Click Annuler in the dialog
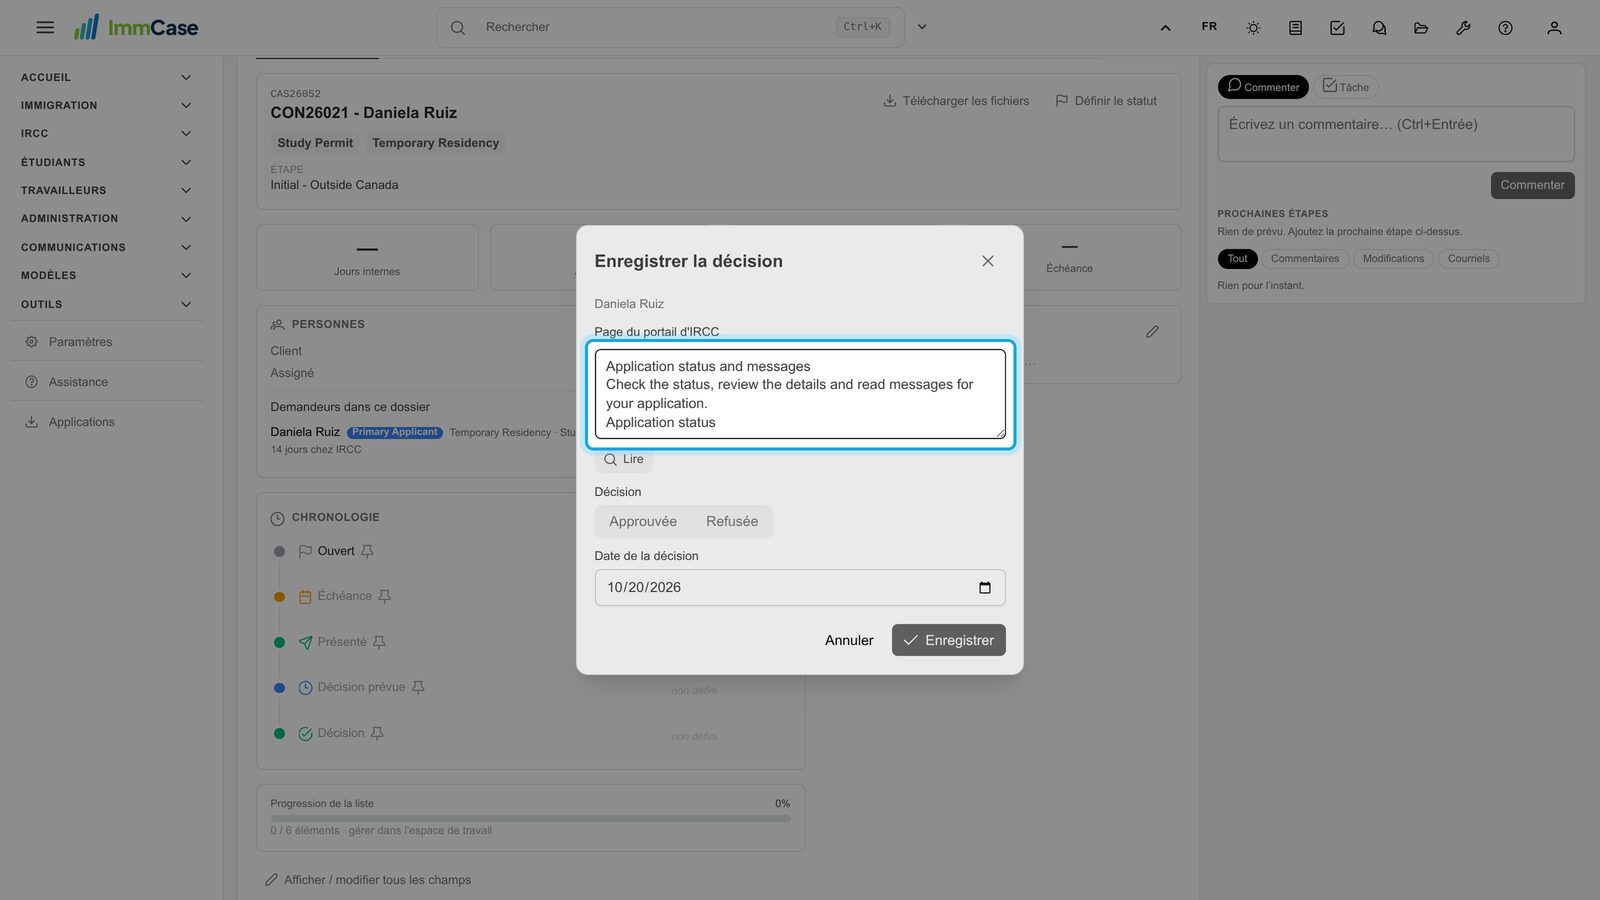This screenshot has height=900, width=1600. pos(849,640)
